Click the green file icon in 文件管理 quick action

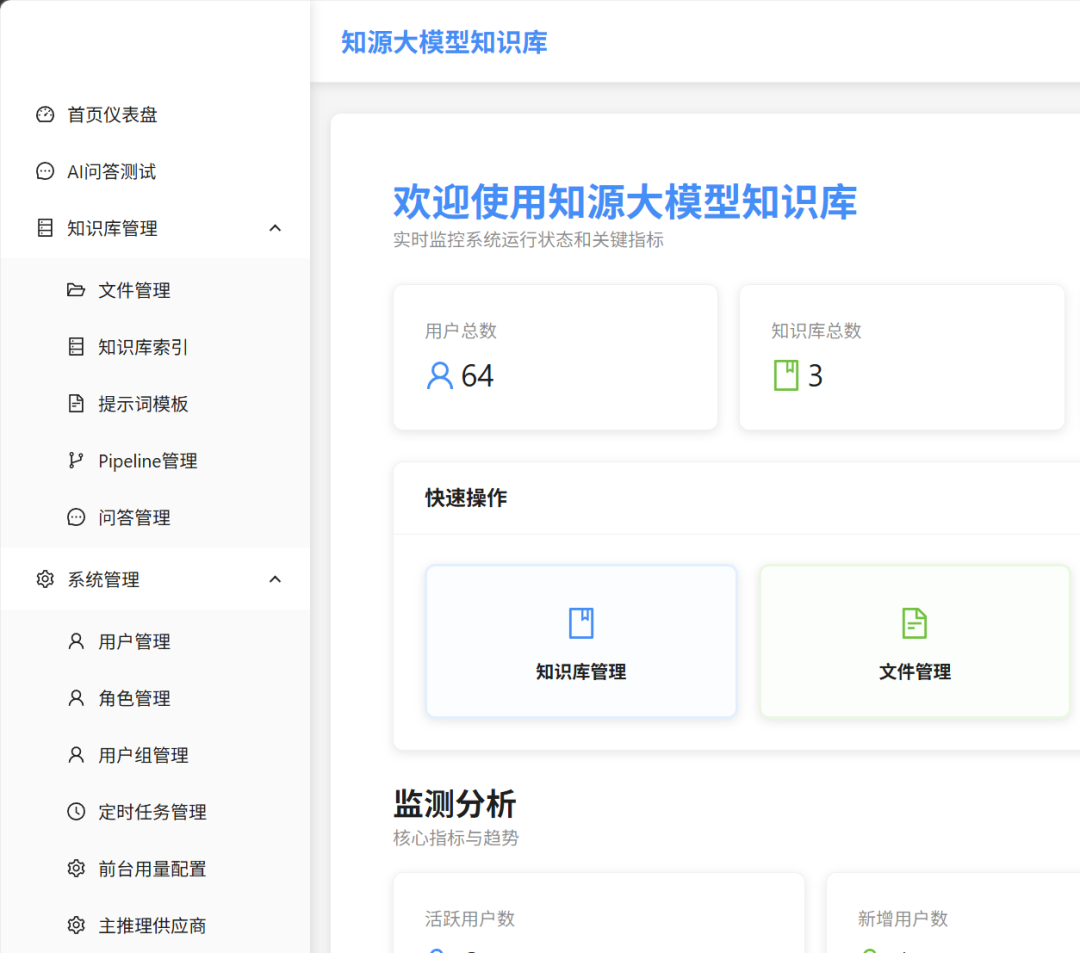915,623
